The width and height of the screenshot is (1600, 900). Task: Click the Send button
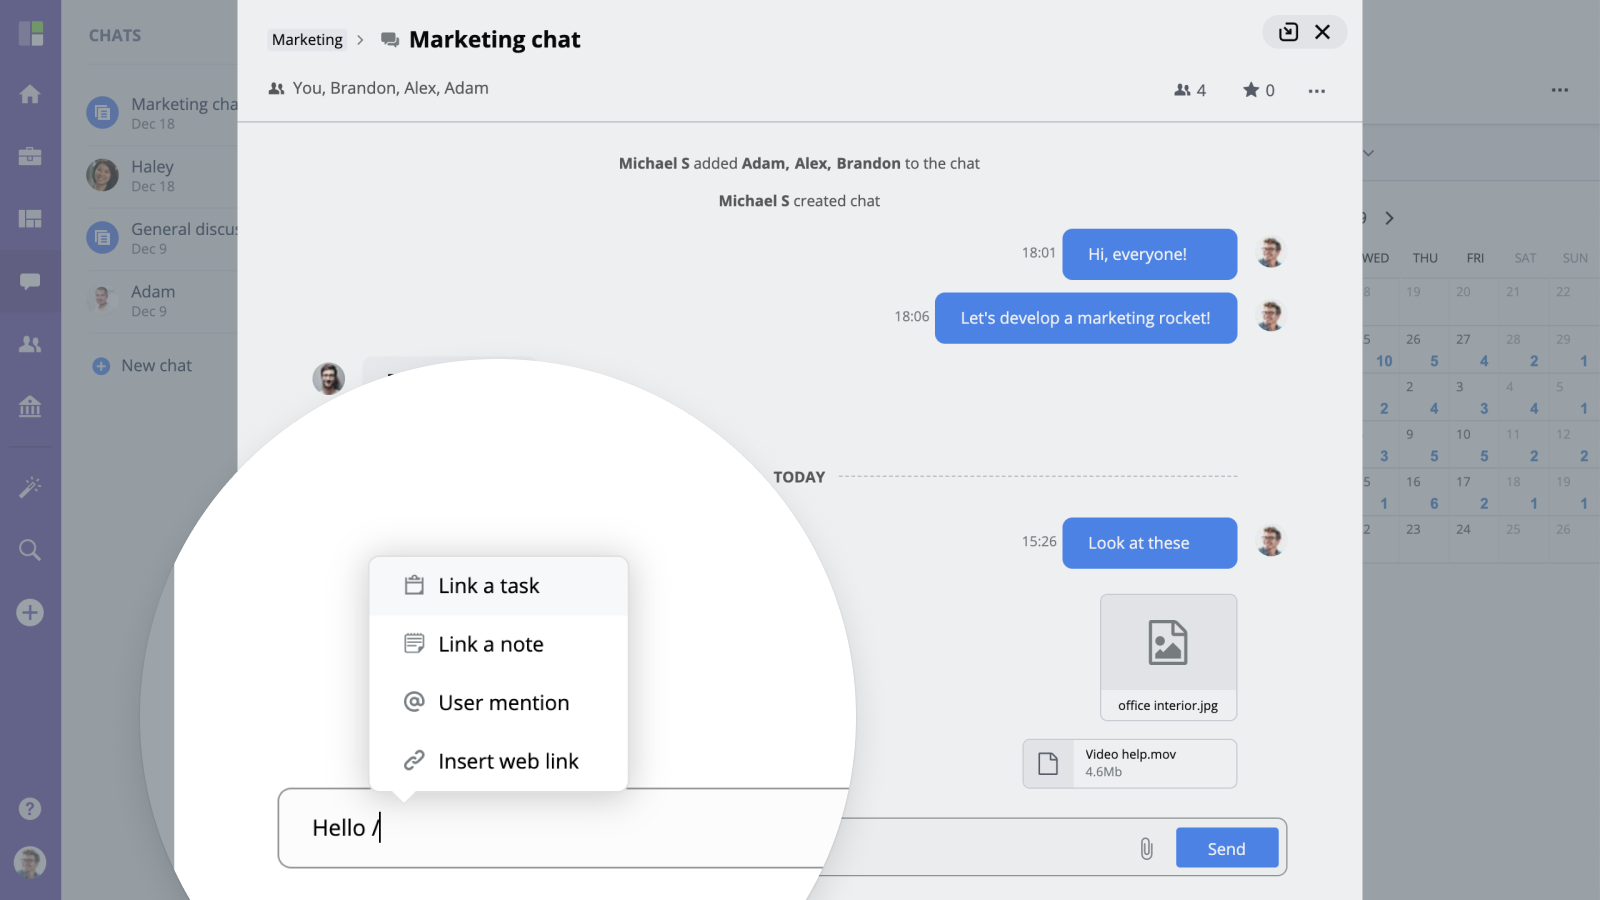click(x=1227, y=848)
